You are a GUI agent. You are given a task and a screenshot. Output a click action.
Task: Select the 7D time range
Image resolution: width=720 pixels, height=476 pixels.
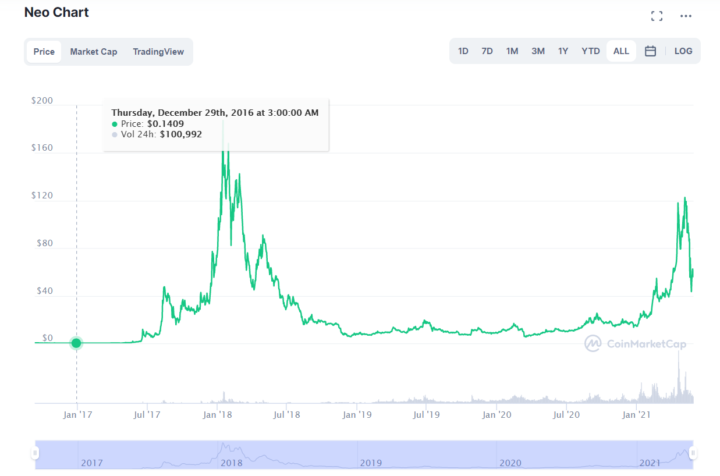487,51
